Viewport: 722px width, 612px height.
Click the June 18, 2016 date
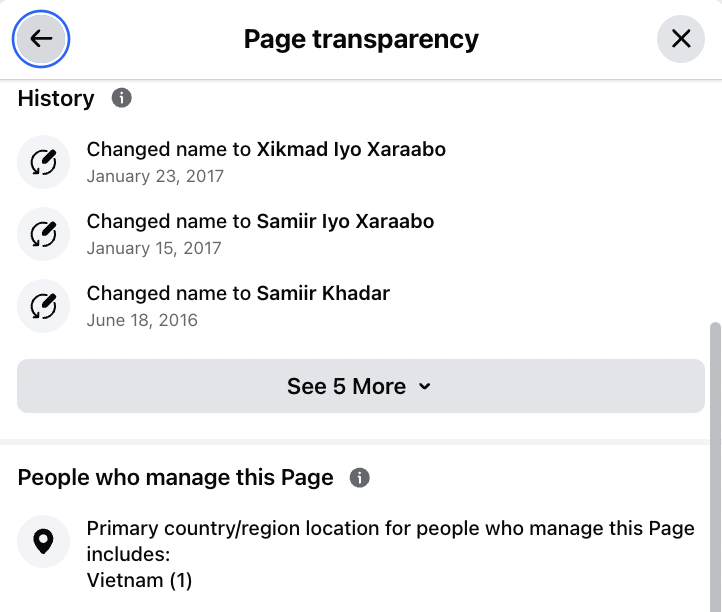[x=142, y=321]
